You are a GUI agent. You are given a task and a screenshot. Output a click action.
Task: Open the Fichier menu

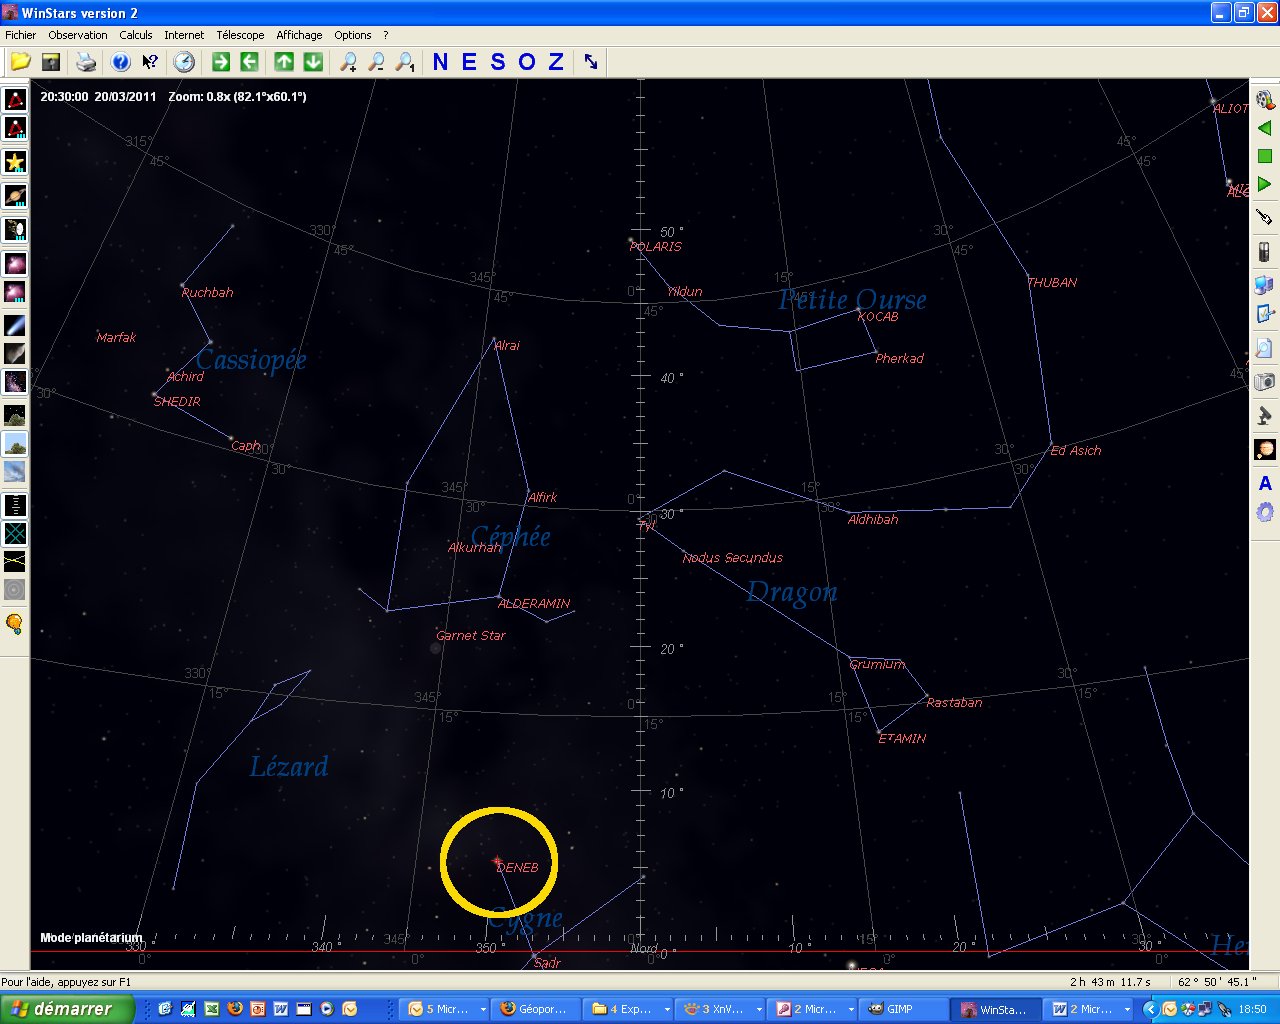(20, 35)
